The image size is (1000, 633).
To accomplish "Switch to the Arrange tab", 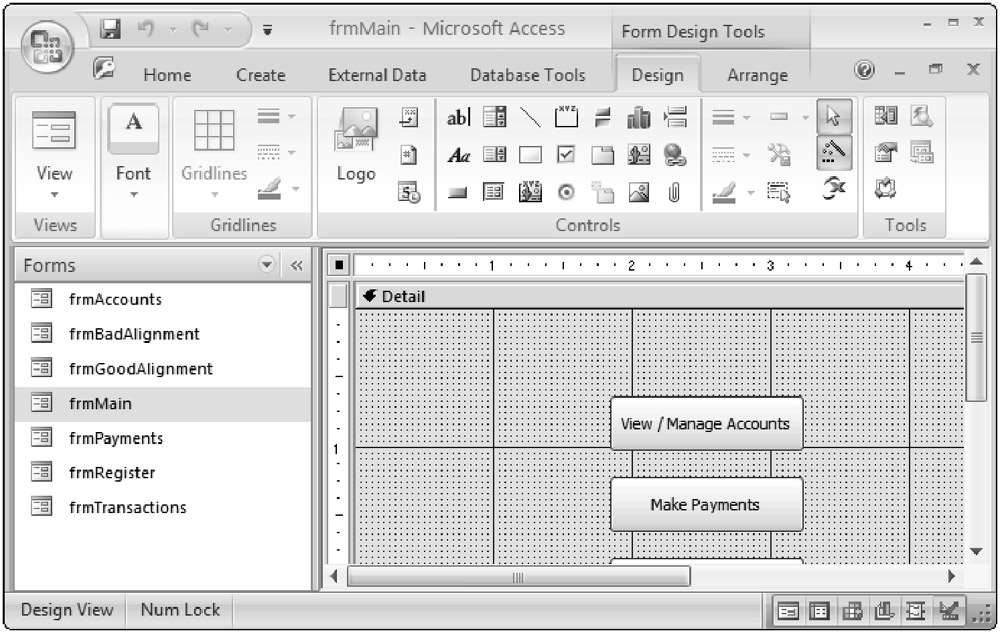I will [x=757, y=75].
